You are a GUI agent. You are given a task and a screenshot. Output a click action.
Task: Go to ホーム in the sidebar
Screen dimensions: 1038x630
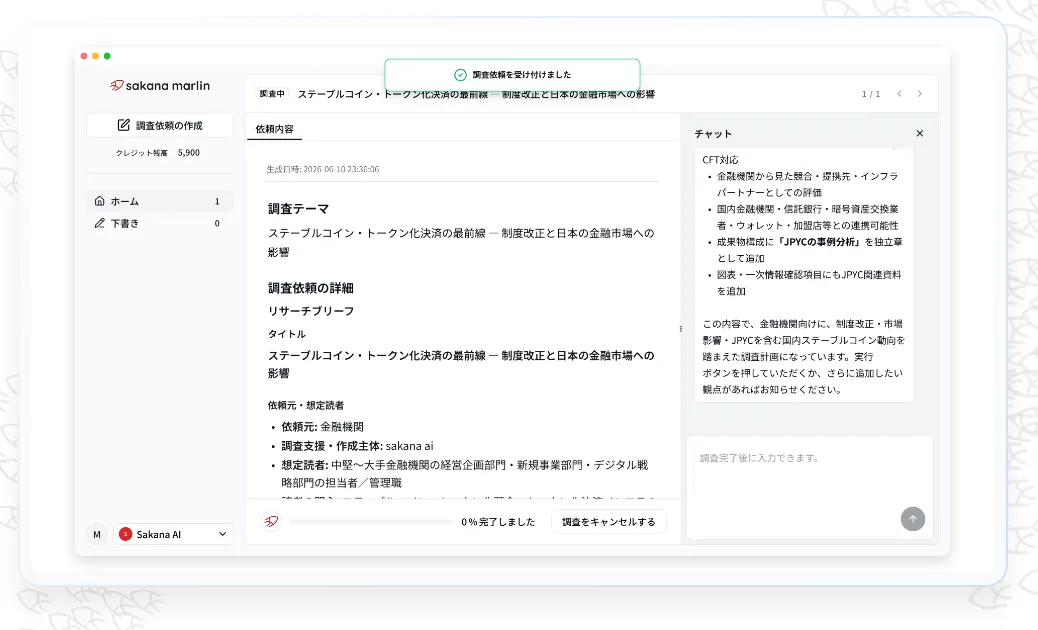point(160,201)
